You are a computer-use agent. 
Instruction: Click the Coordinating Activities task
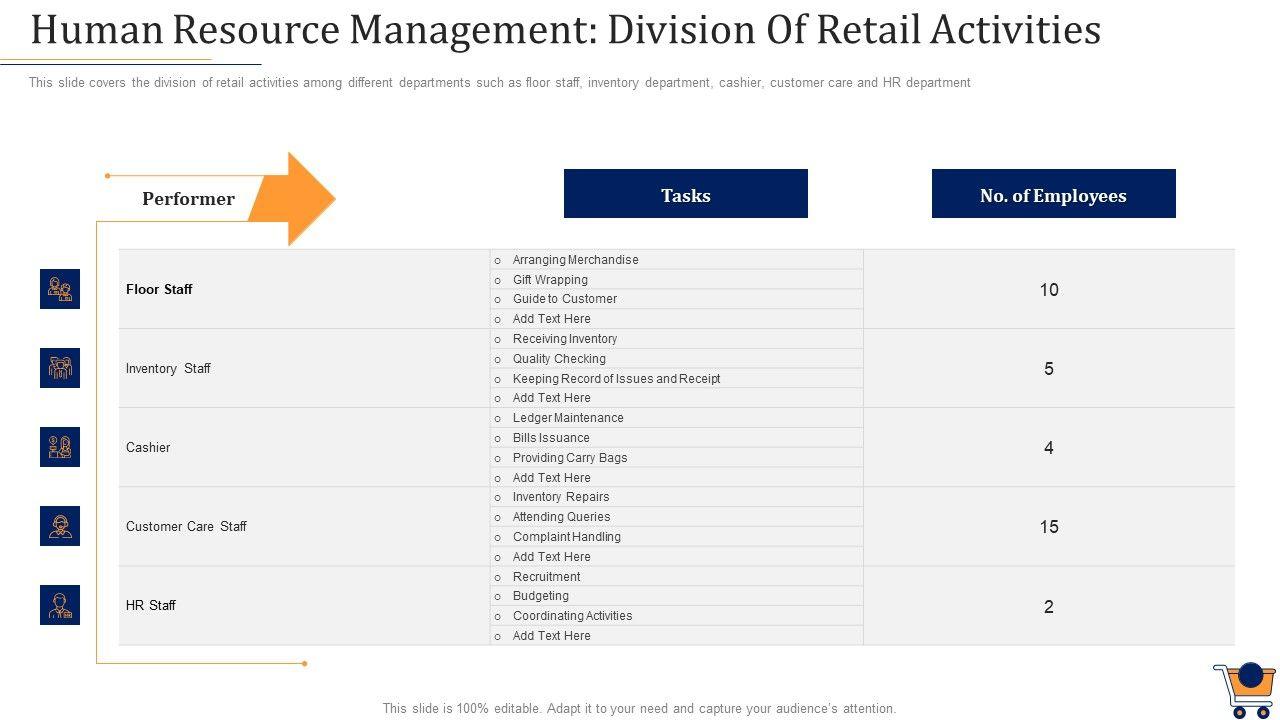572,616
